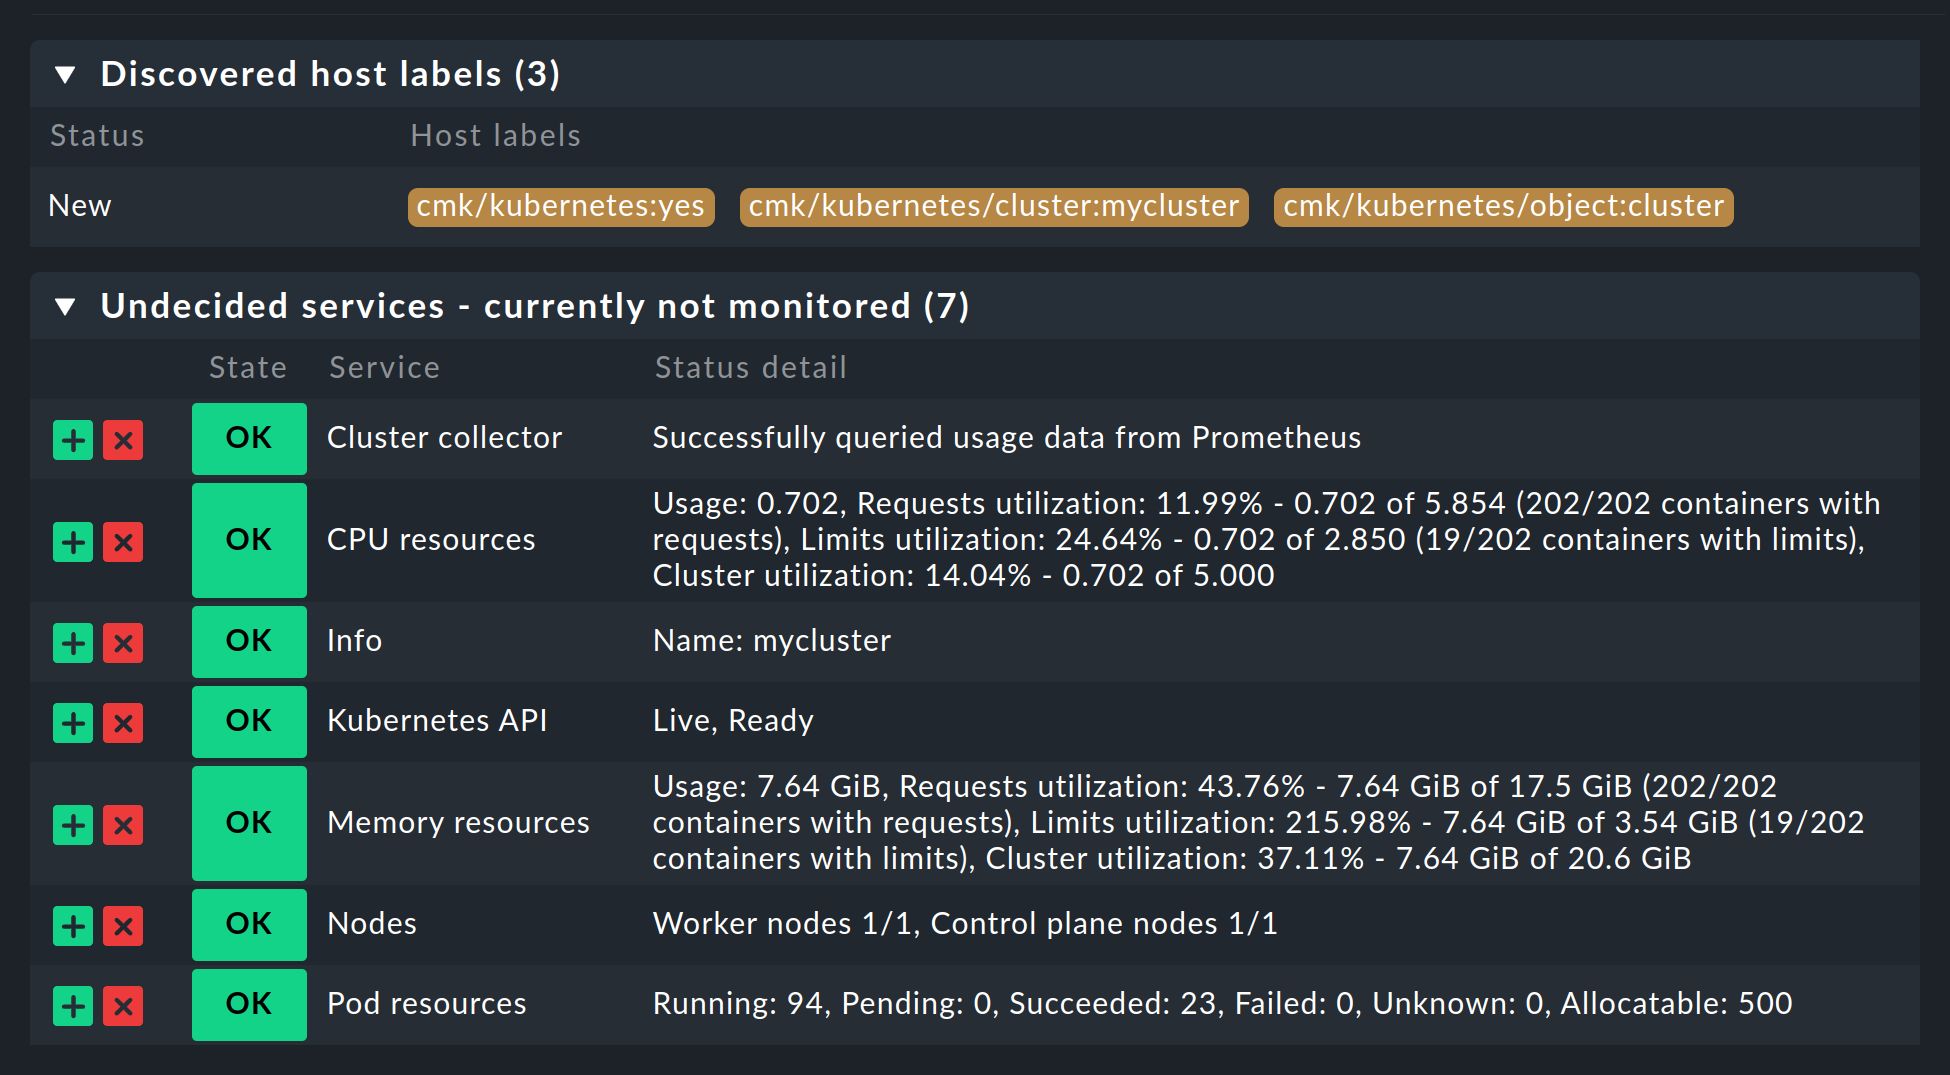Select the cmk/kubernetes/cluster:mycluster label
1950x1075 pixels.
(993, 207)
